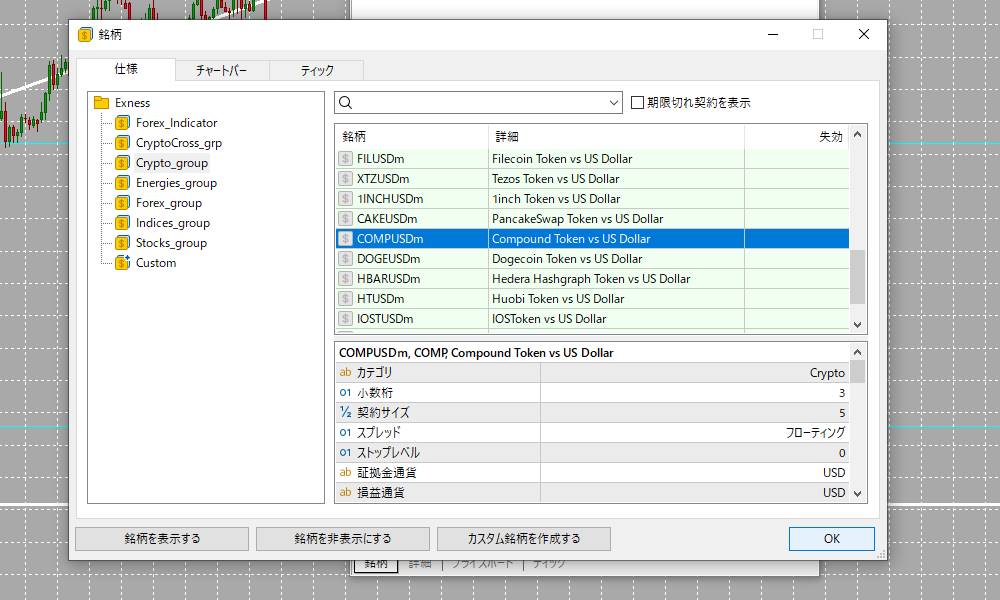Image resolution: width=1000 pixels, height=600 pixels.
Task: Open the Exness folder in the symbol tree
Action: [x=101, y=102]
